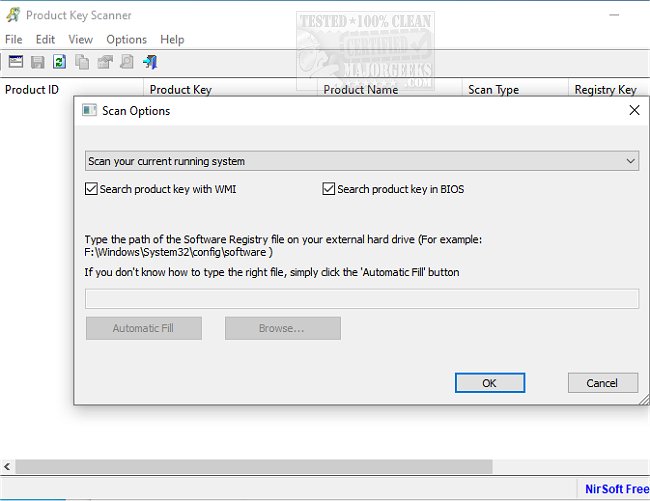Close the Scan Options dialog
The image size is (650, 501).
634,111
